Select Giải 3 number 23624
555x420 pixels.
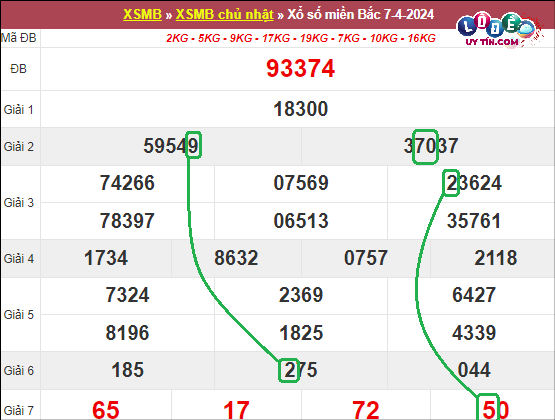(474, 183)
